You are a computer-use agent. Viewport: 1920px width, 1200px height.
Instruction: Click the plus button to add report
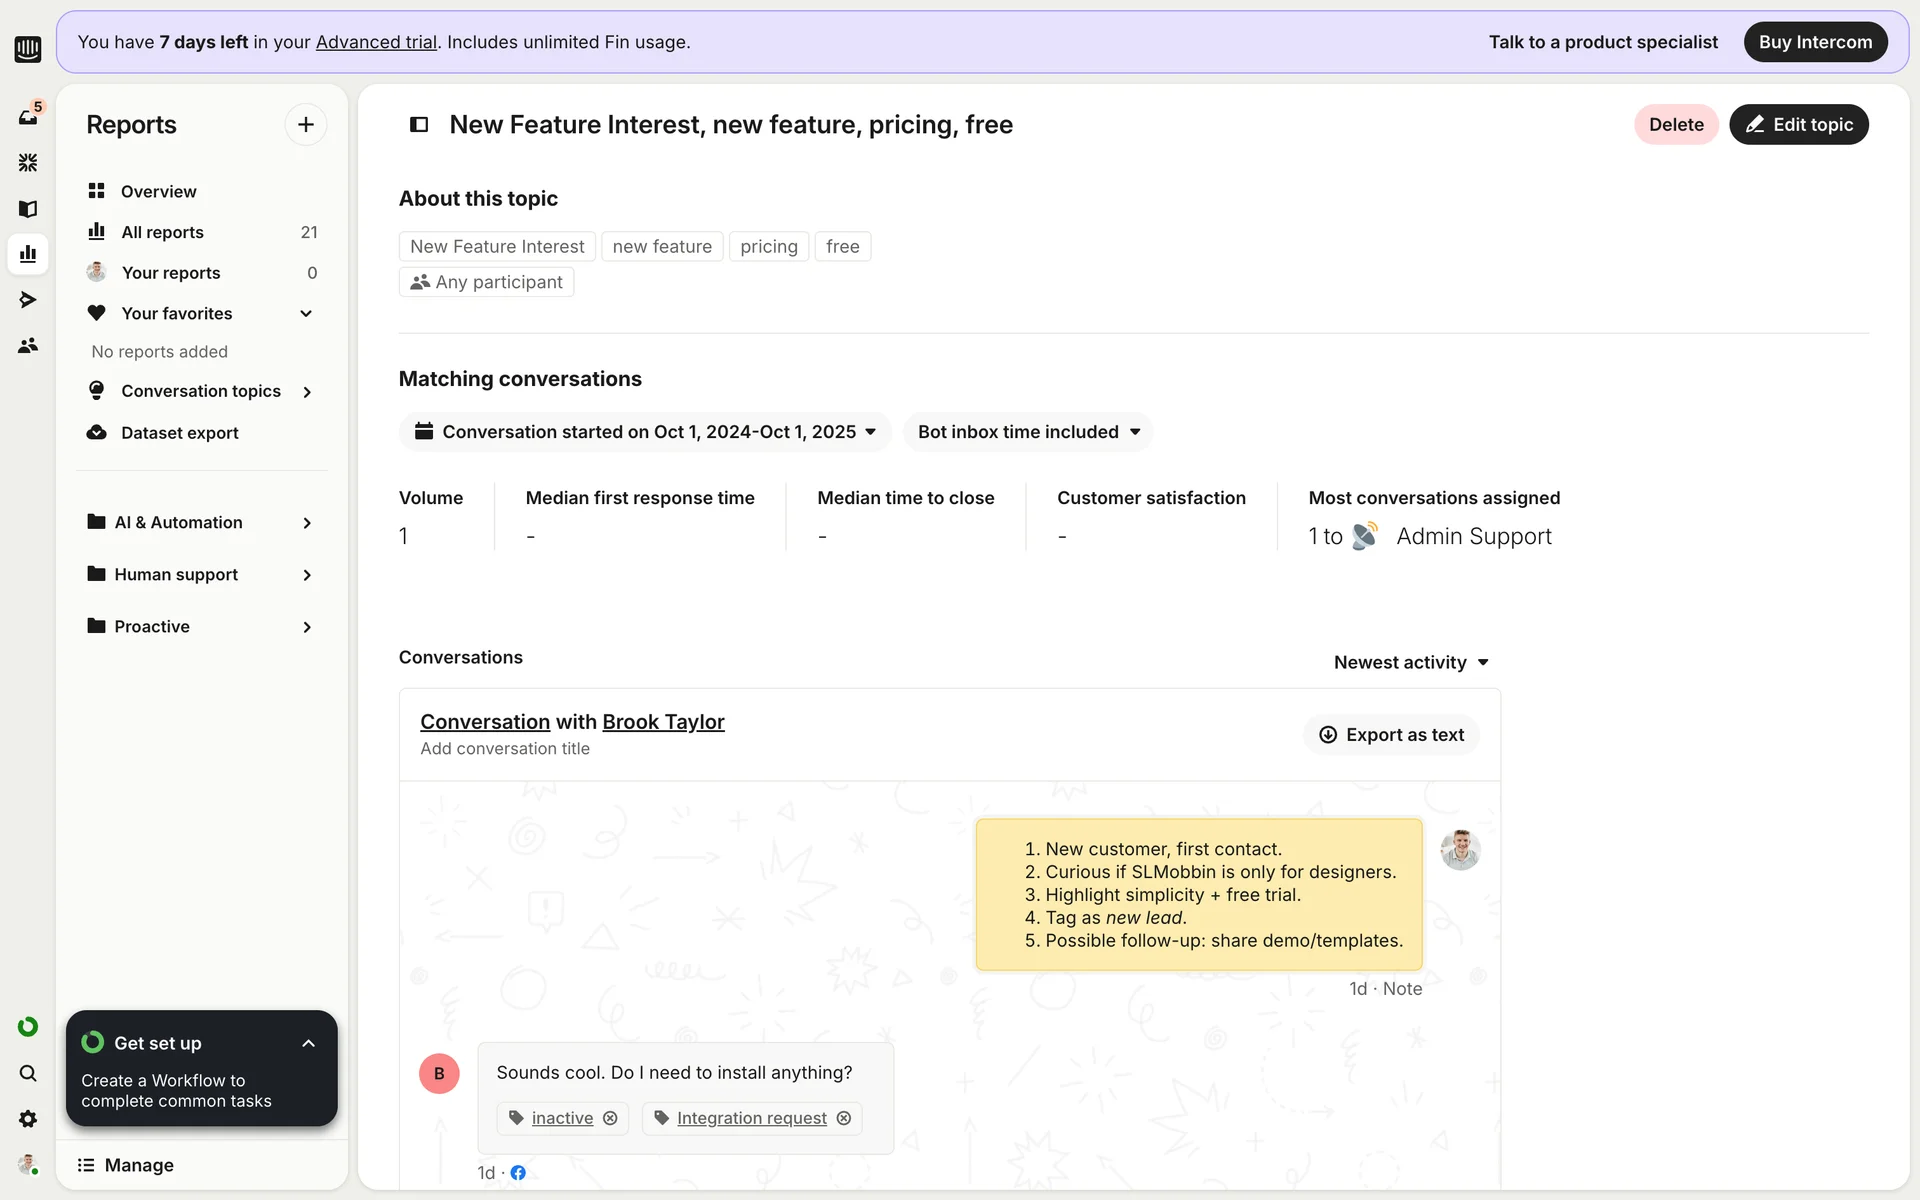(306, 124)
